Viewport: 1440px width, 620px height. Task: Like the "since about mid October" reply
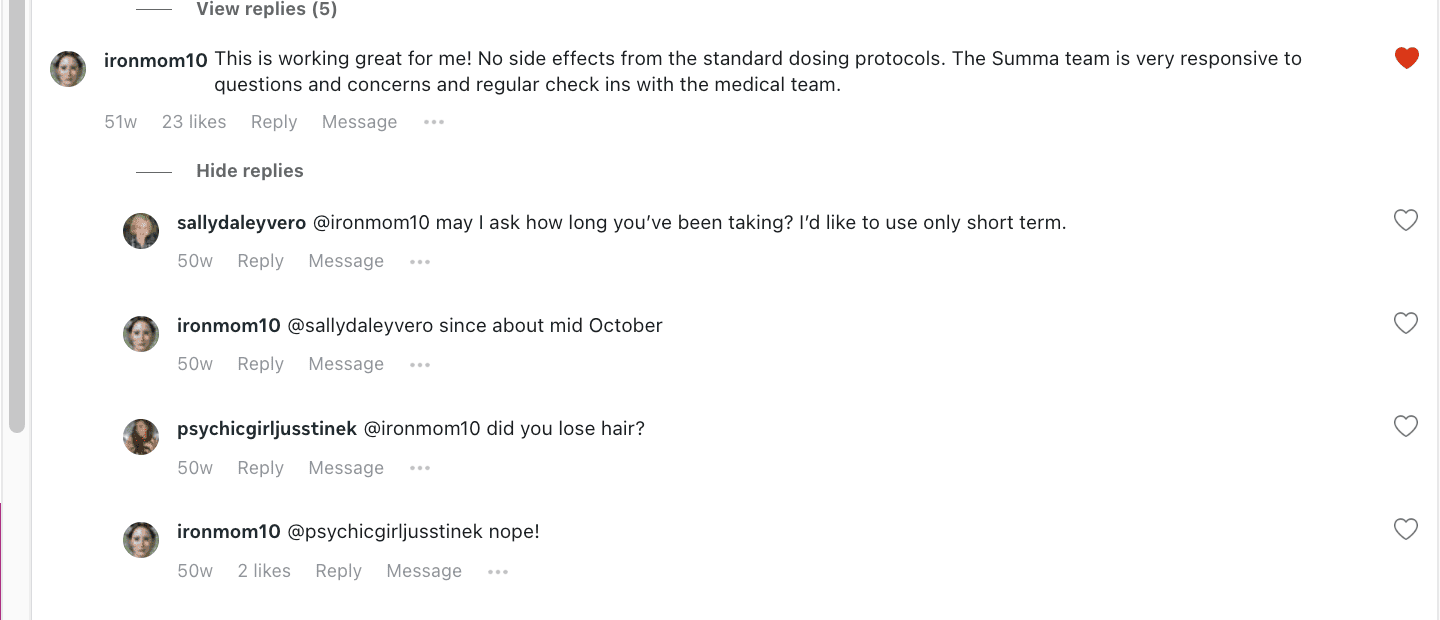1406,323
